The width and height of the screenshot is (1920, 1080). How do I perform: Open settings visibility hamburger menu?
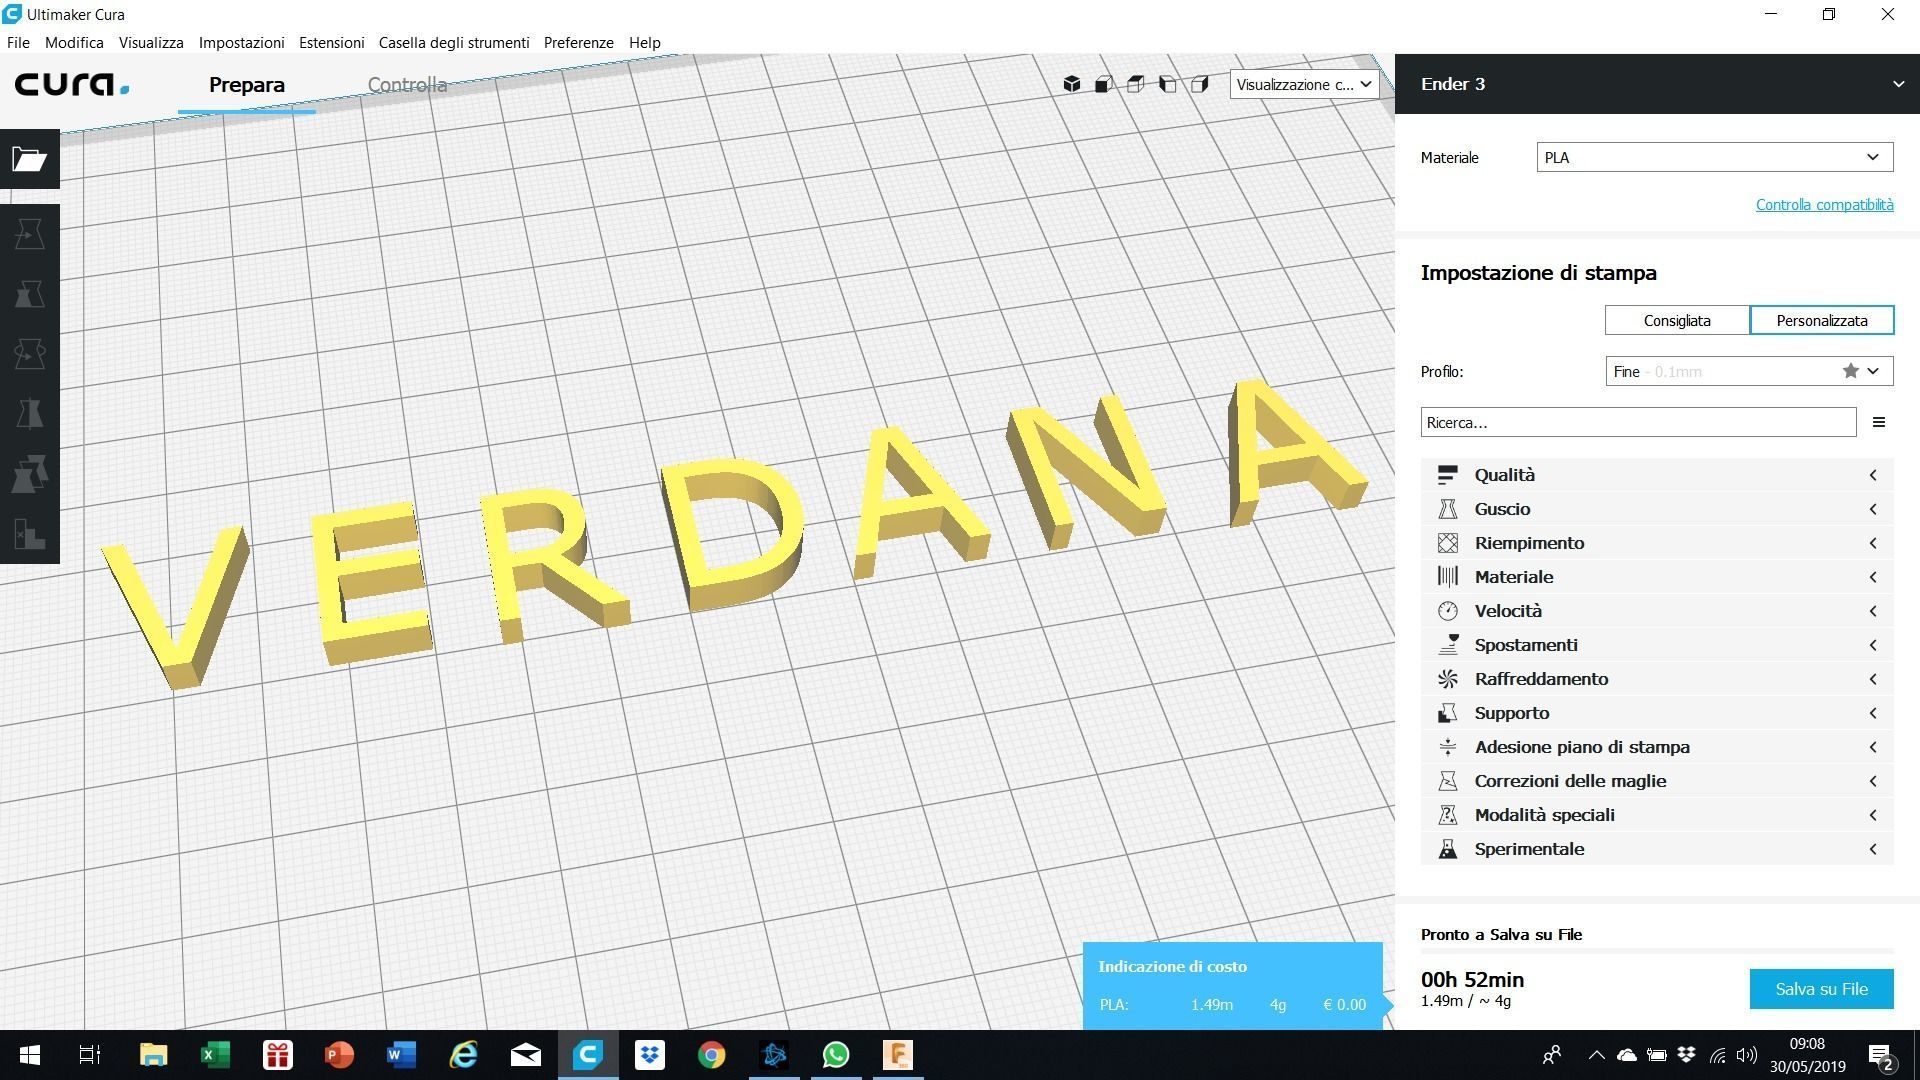pos(1879,422)
